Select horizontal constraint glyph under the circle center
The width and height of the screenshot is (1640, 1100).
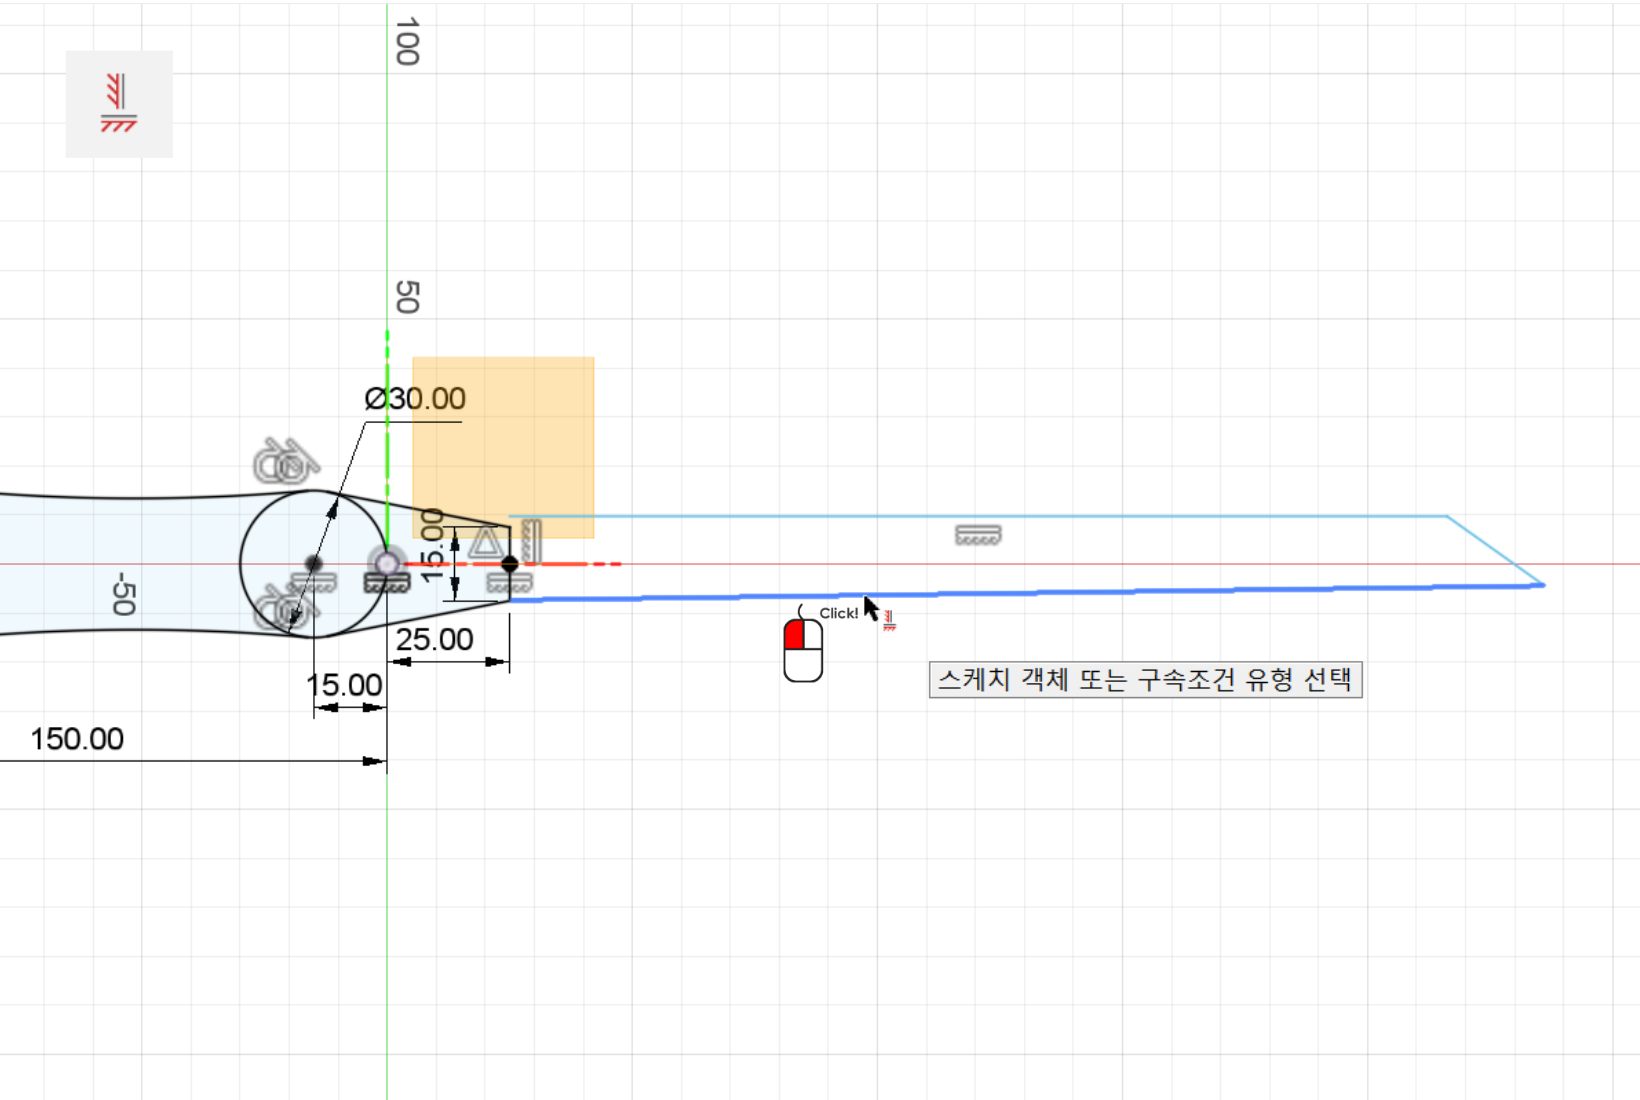[x=313, y=582]
